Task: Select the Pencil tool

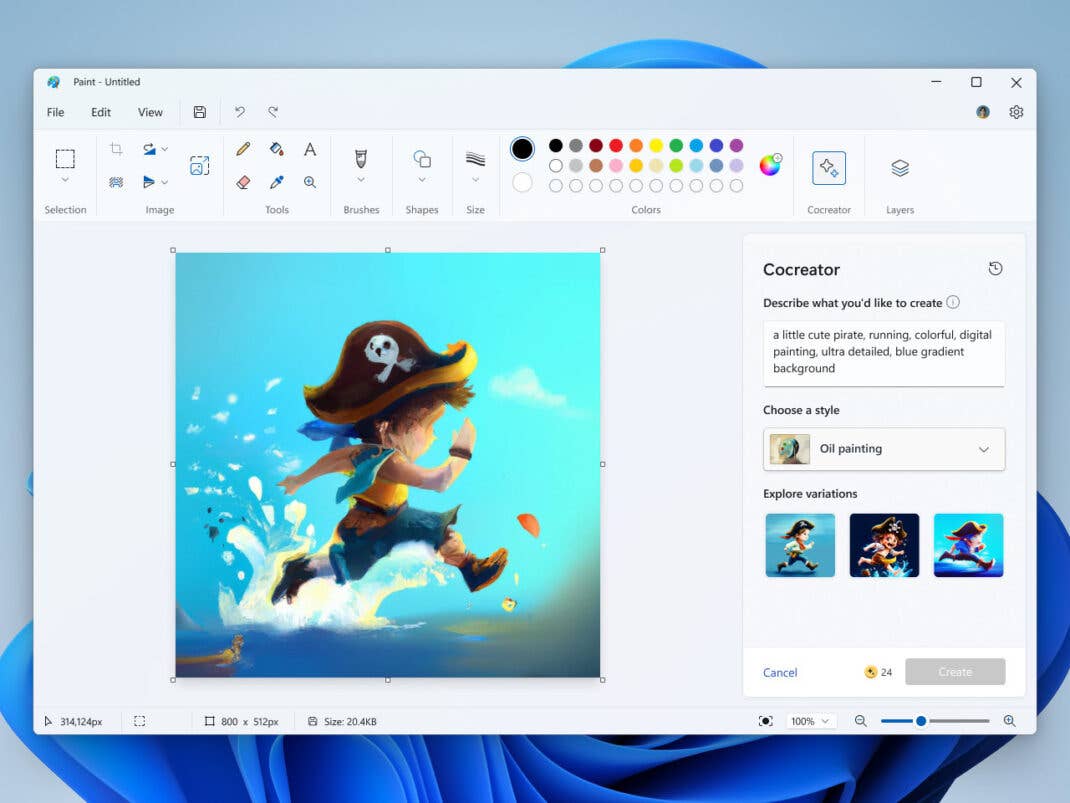Action: (x=241, y=148)
